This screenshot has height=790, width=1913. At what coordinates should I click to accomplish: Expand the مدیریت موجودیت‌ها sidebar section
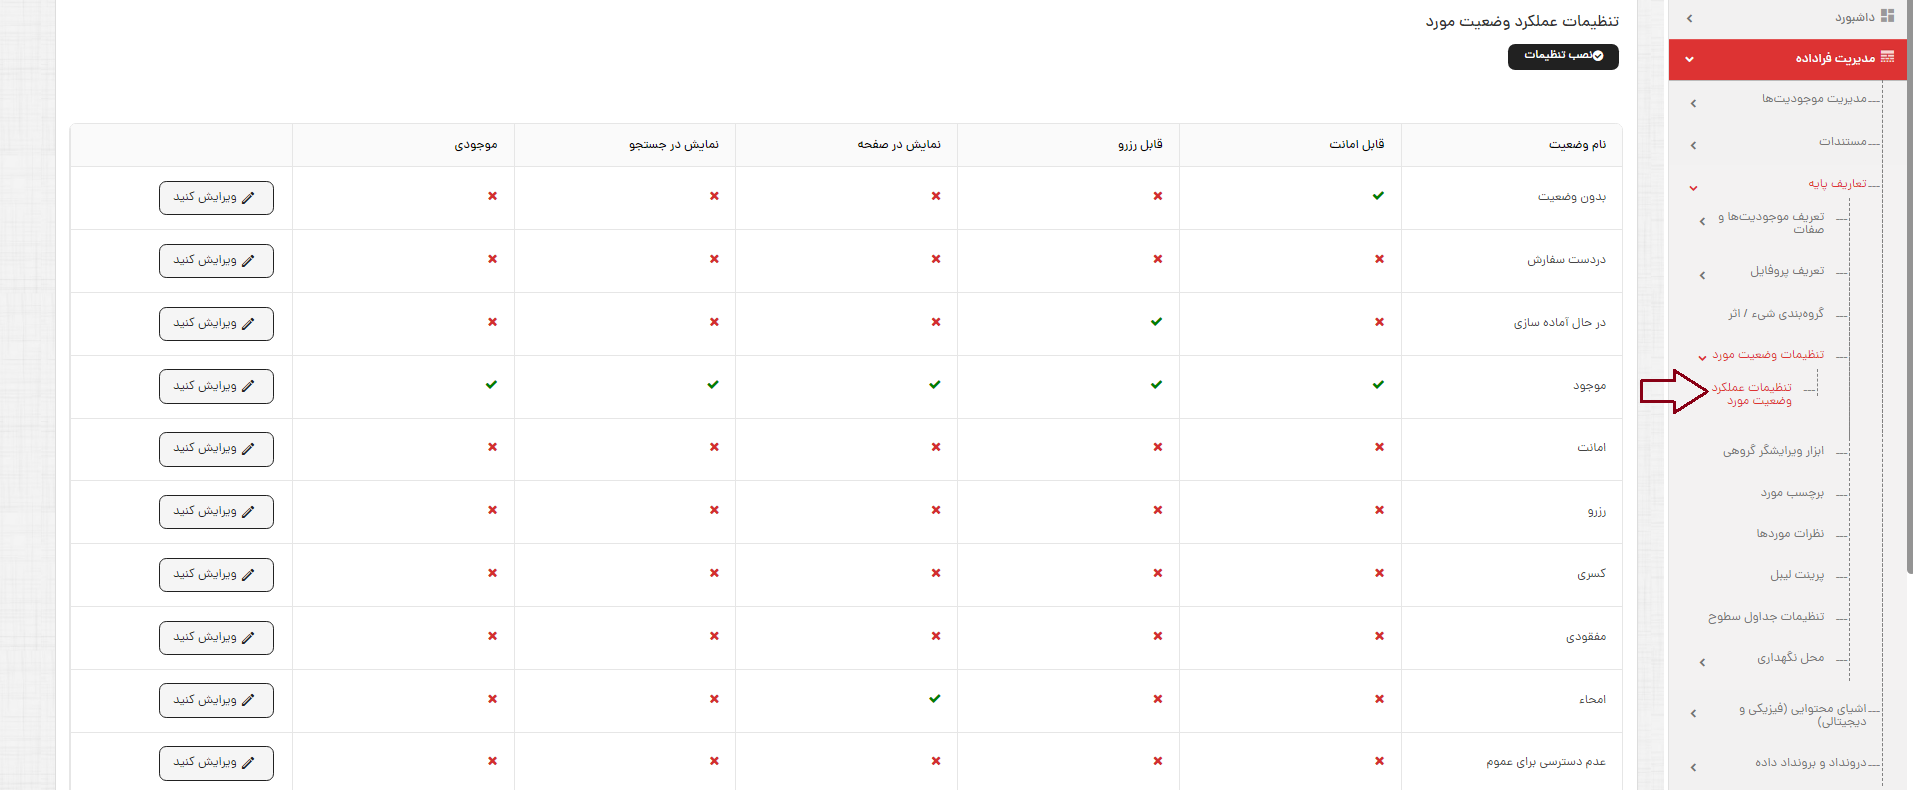click(x=1693, y=103)
